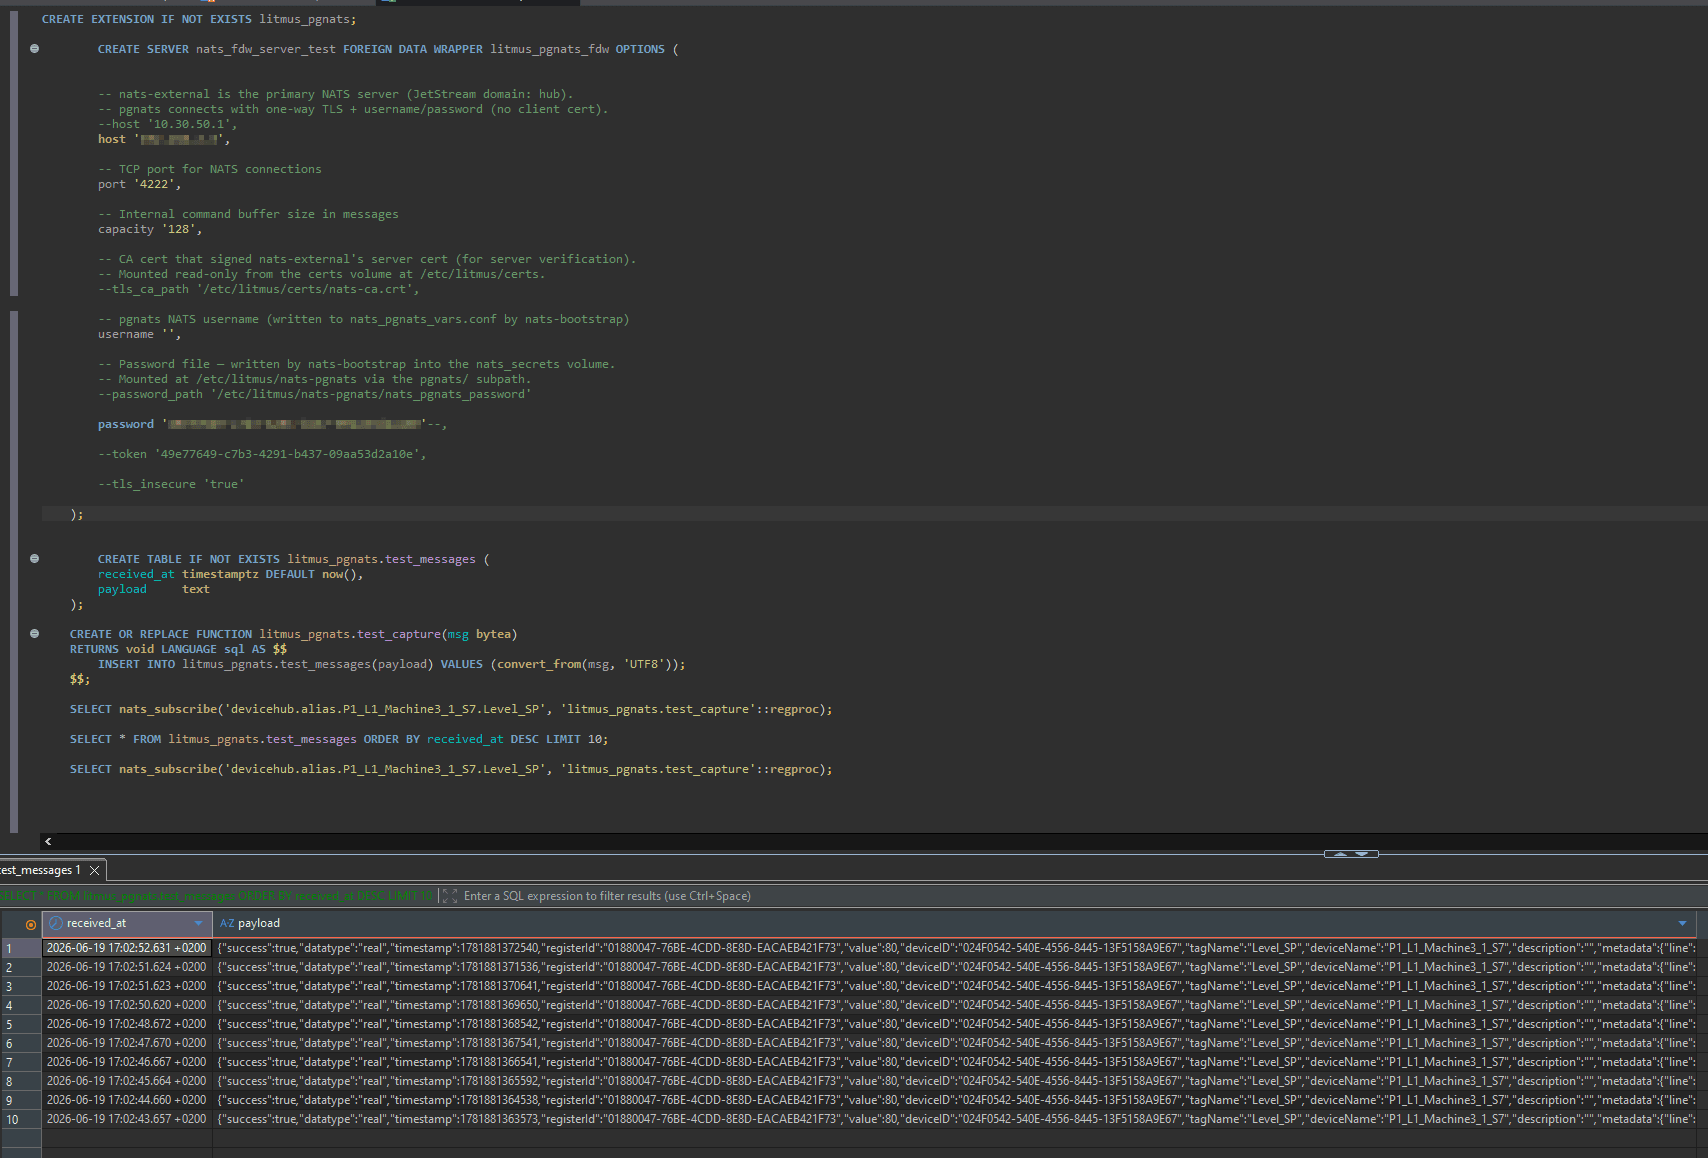The width and height of the screenshot is (1708, 1158).
Task: Click the commented --token line
Action: [262, 454]
